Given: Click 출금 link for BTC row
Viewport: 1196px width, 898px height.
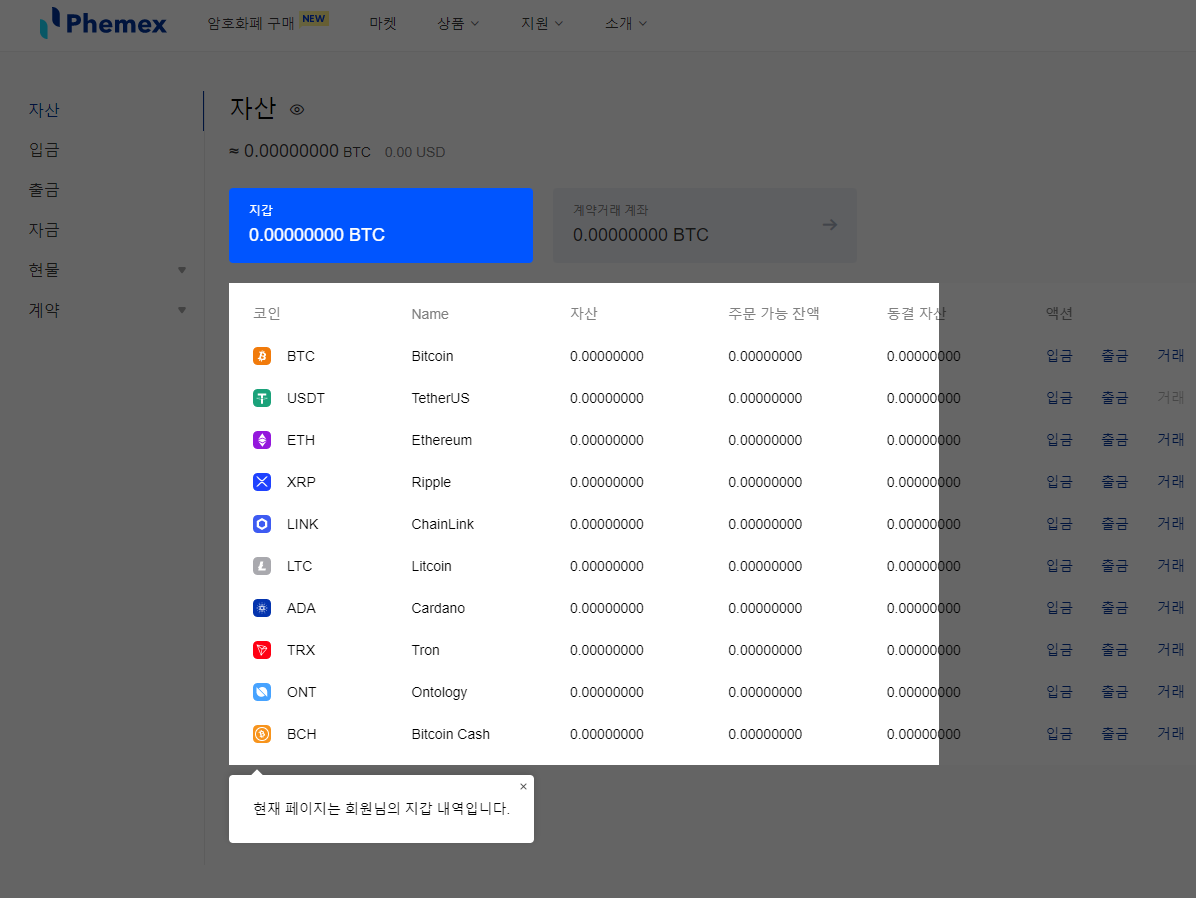Looking at the screenshot, I should pos(1114,356).
